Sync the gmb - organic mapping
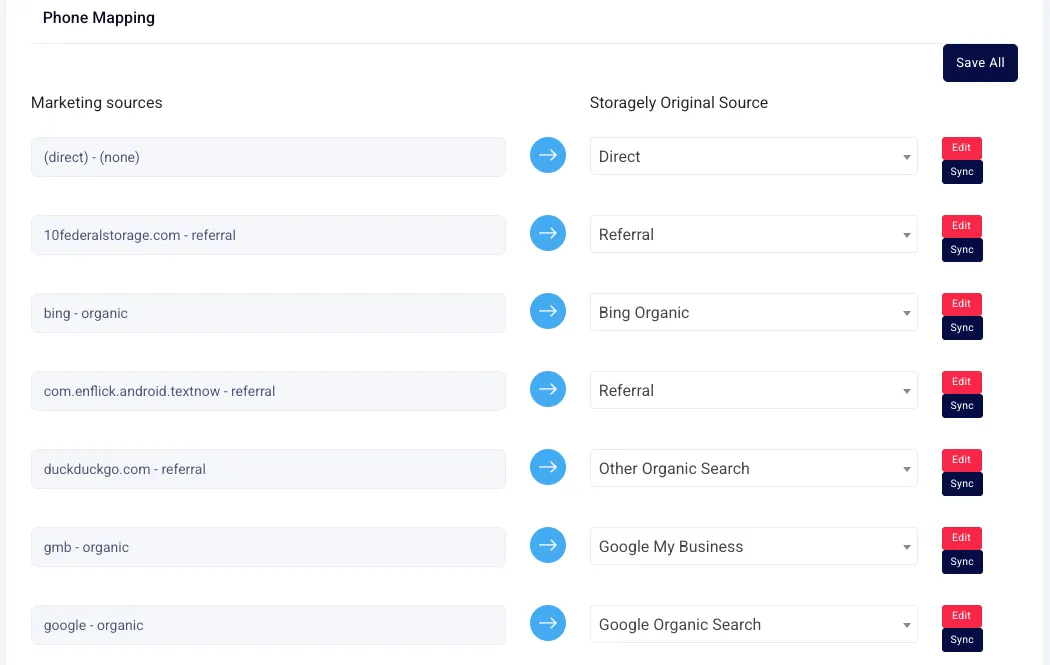 (962, 562)
